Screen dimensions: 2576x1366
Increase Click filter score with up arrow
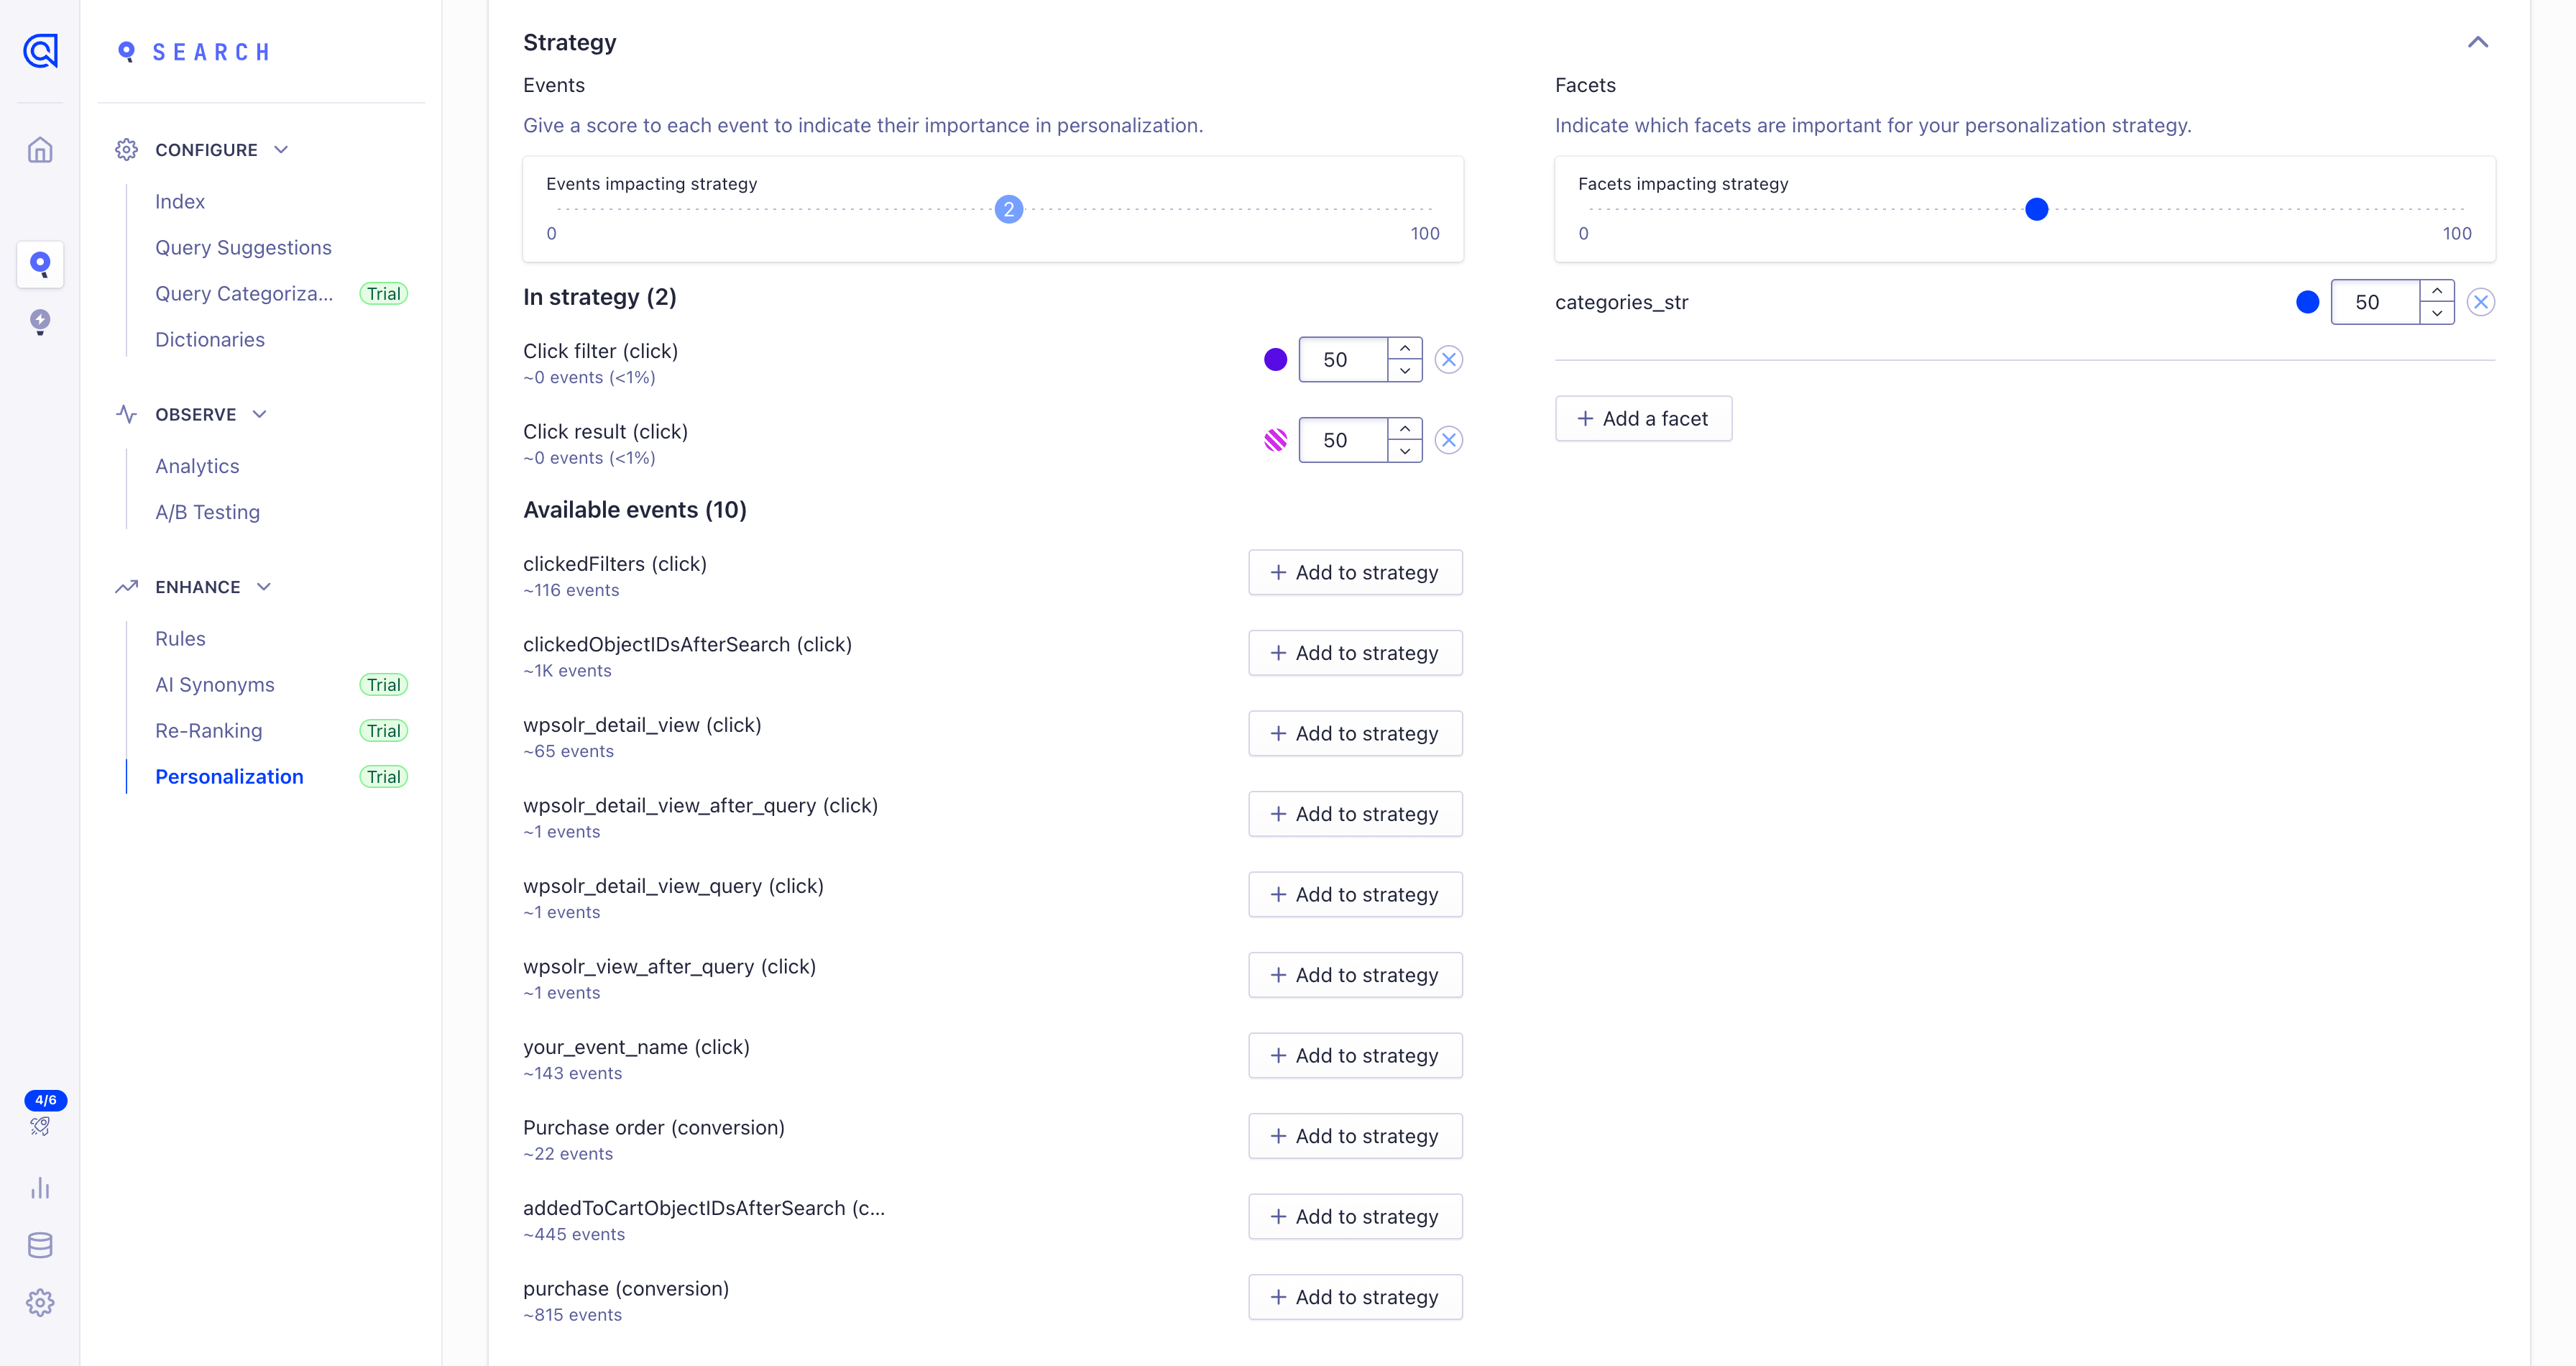(x=1405, y=349)
